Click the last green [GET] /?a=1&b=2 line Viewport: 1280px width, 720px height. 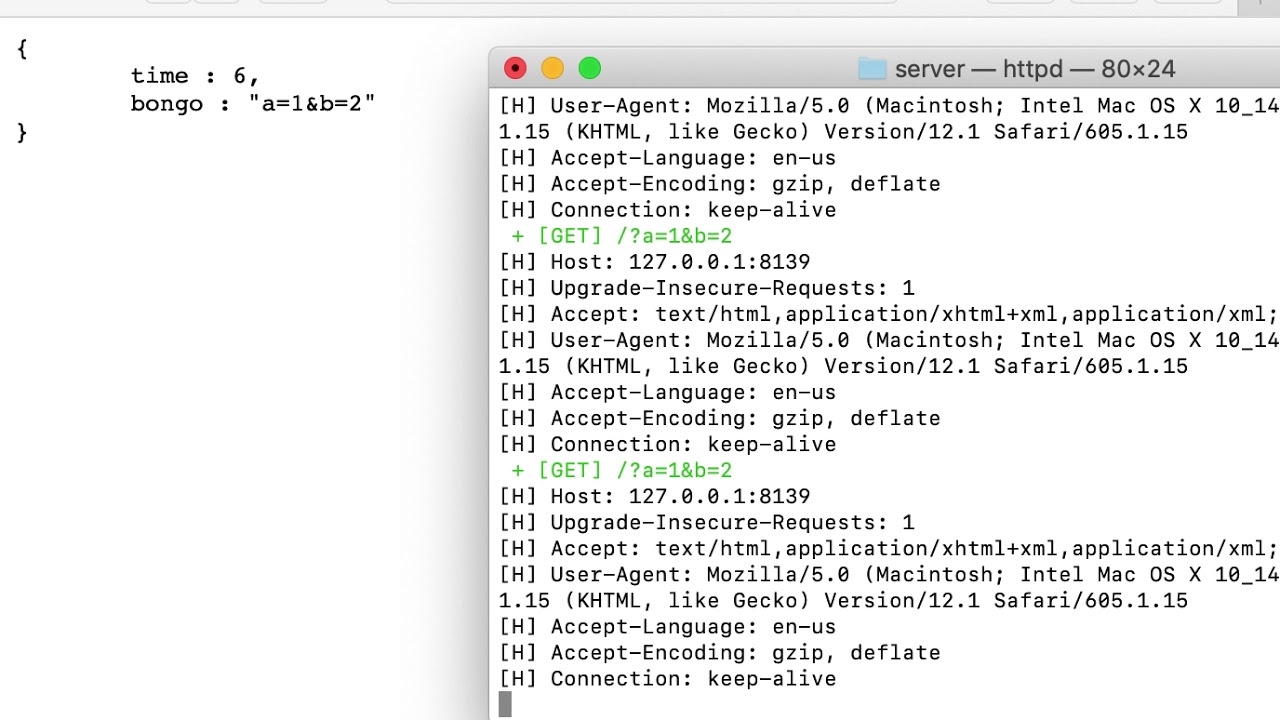[621, 470]
